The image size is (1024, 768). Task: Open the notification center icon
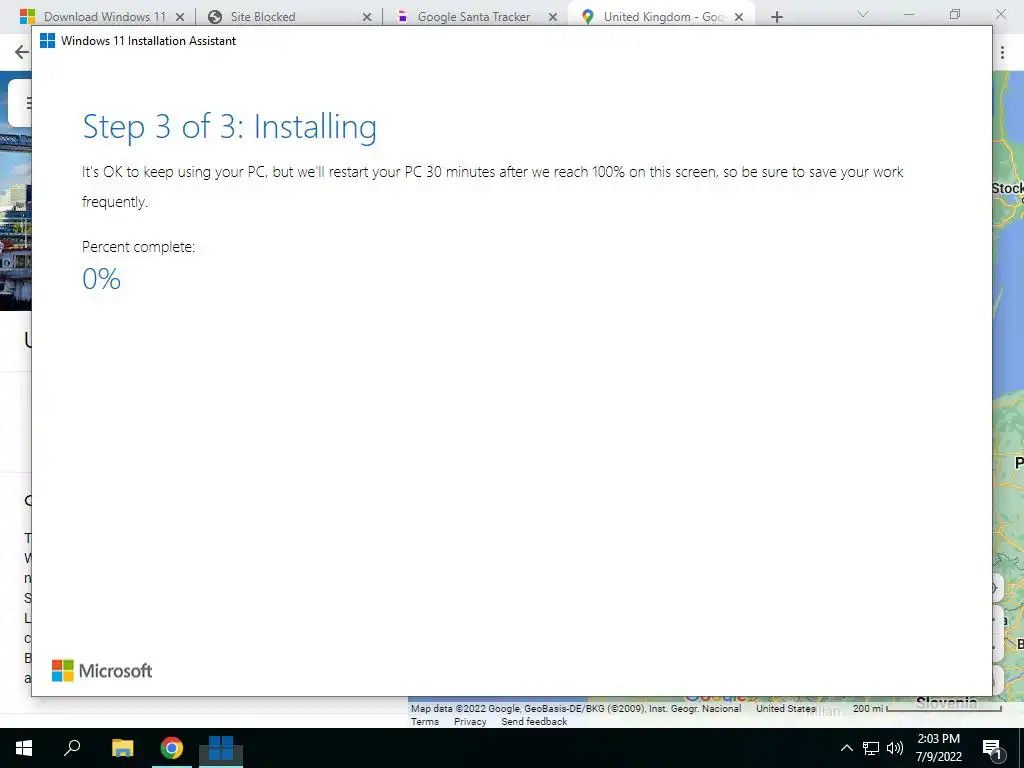click(x=993, y=749)
